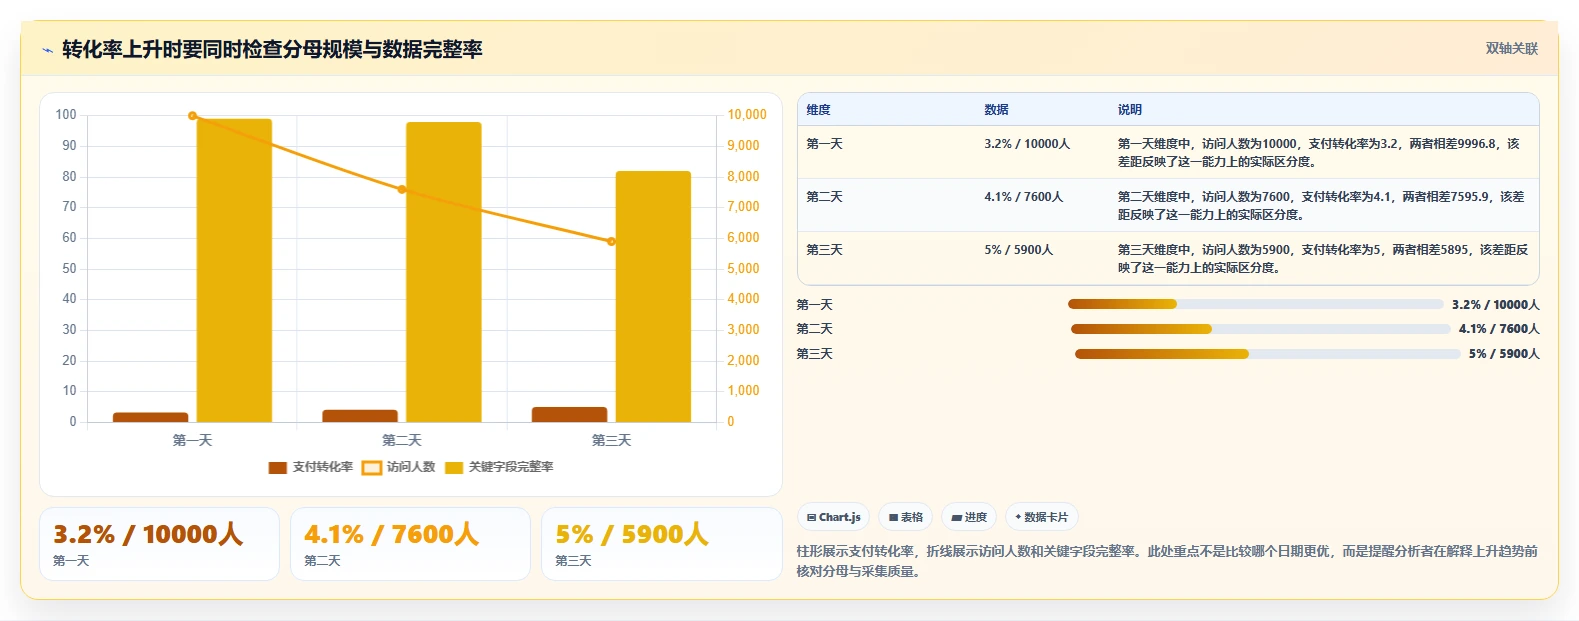Click the line chart point for 第二天

click(402, 189)
